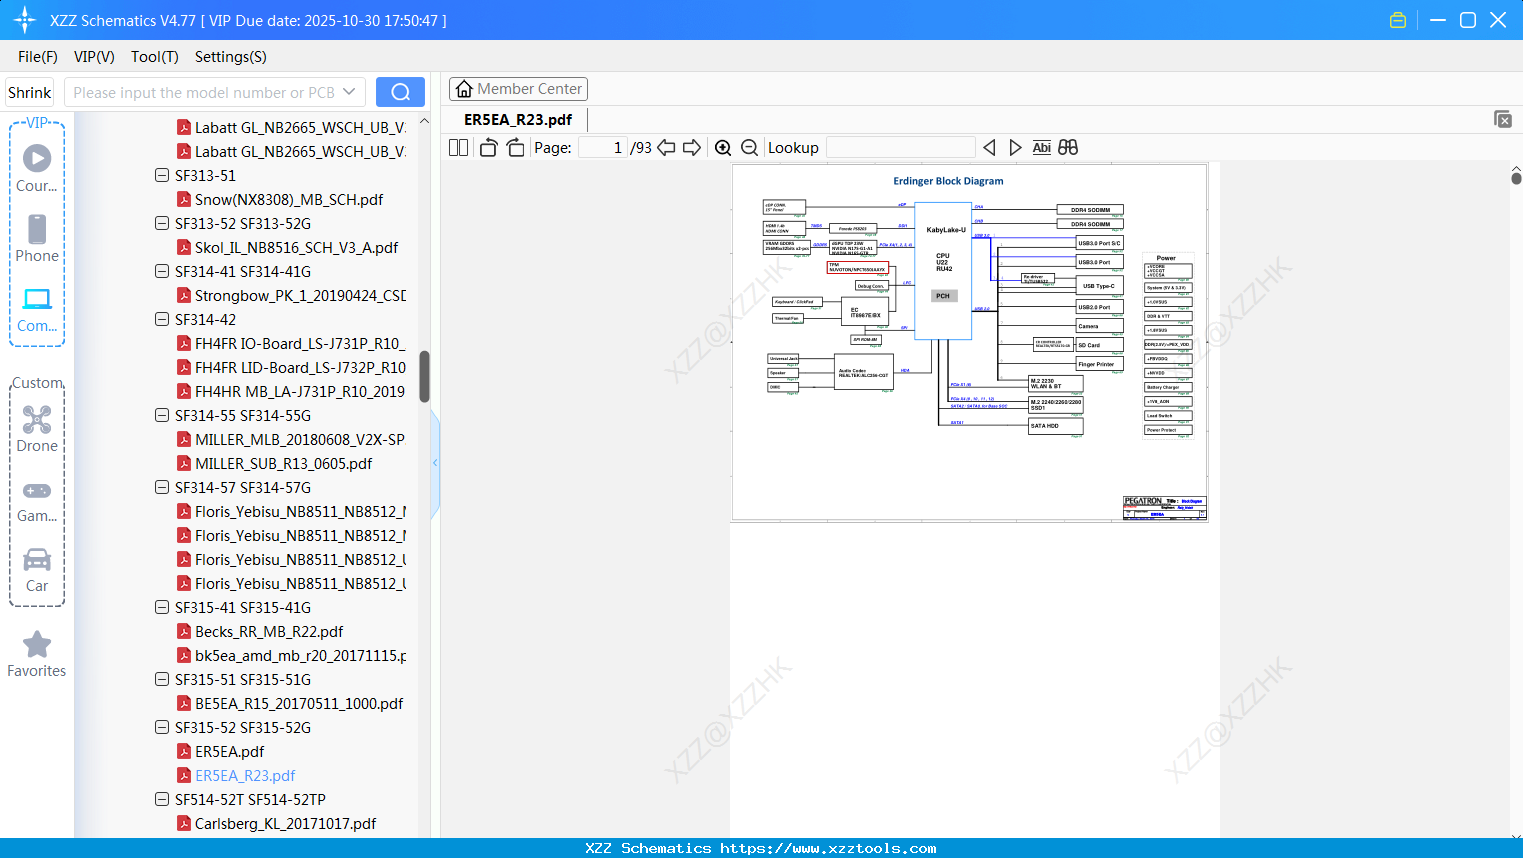Image resolution: width=1523 pixels, height=858 pixels.
Task: Open Snow(NX8308)_MB_SCH.pdf
Action: (x=289, y=199)
